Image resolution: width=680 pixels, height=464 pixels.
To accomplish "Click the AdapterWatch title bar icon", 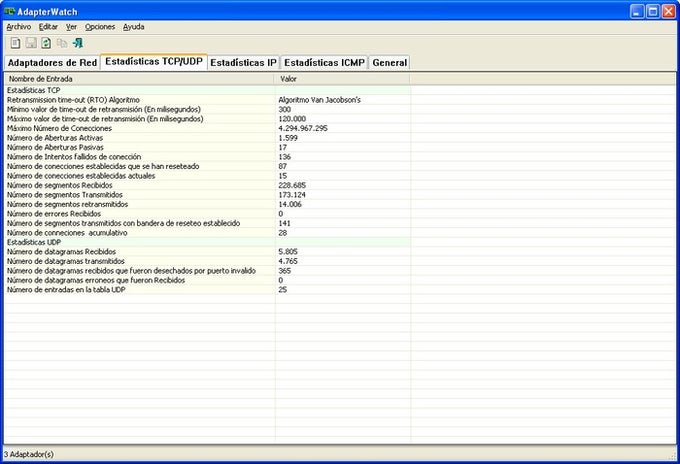I will tap(9, 11).
